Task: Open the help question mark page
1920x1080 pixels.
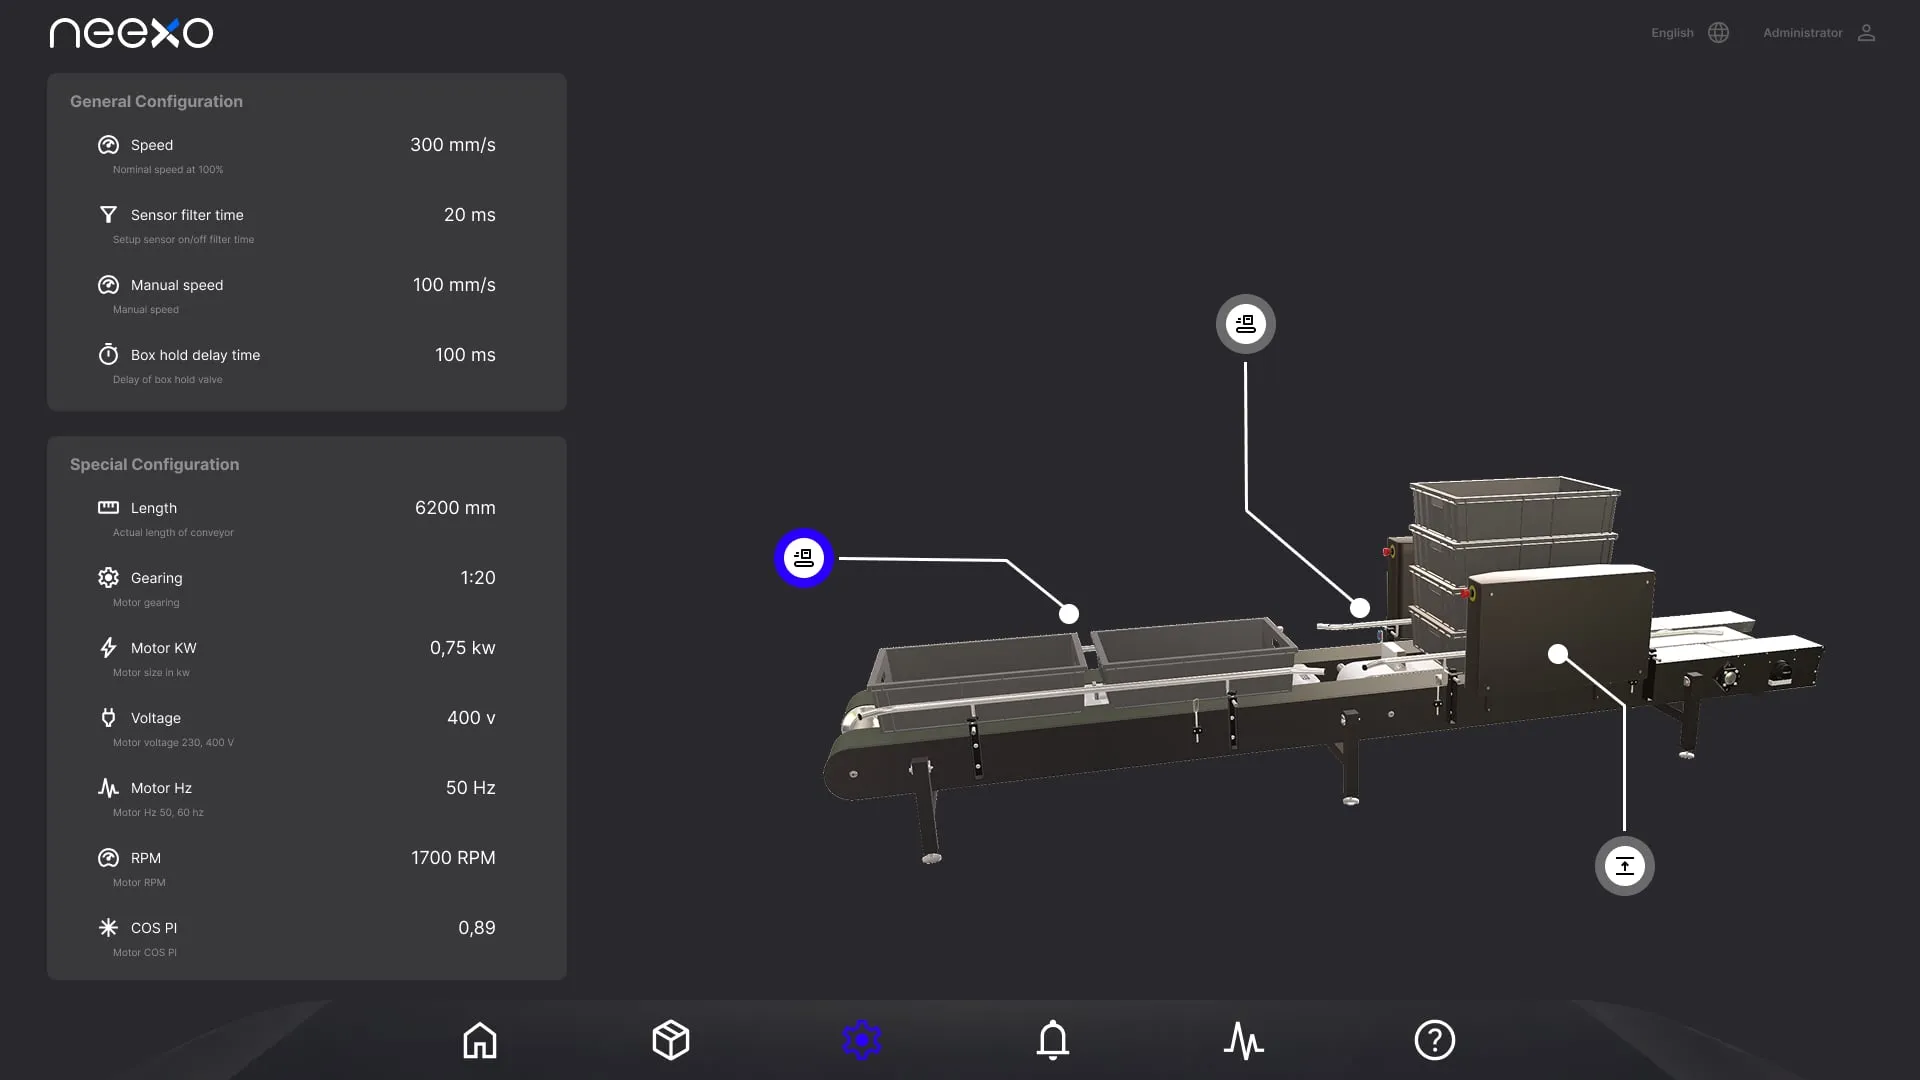Action: pos(1435,1040)
